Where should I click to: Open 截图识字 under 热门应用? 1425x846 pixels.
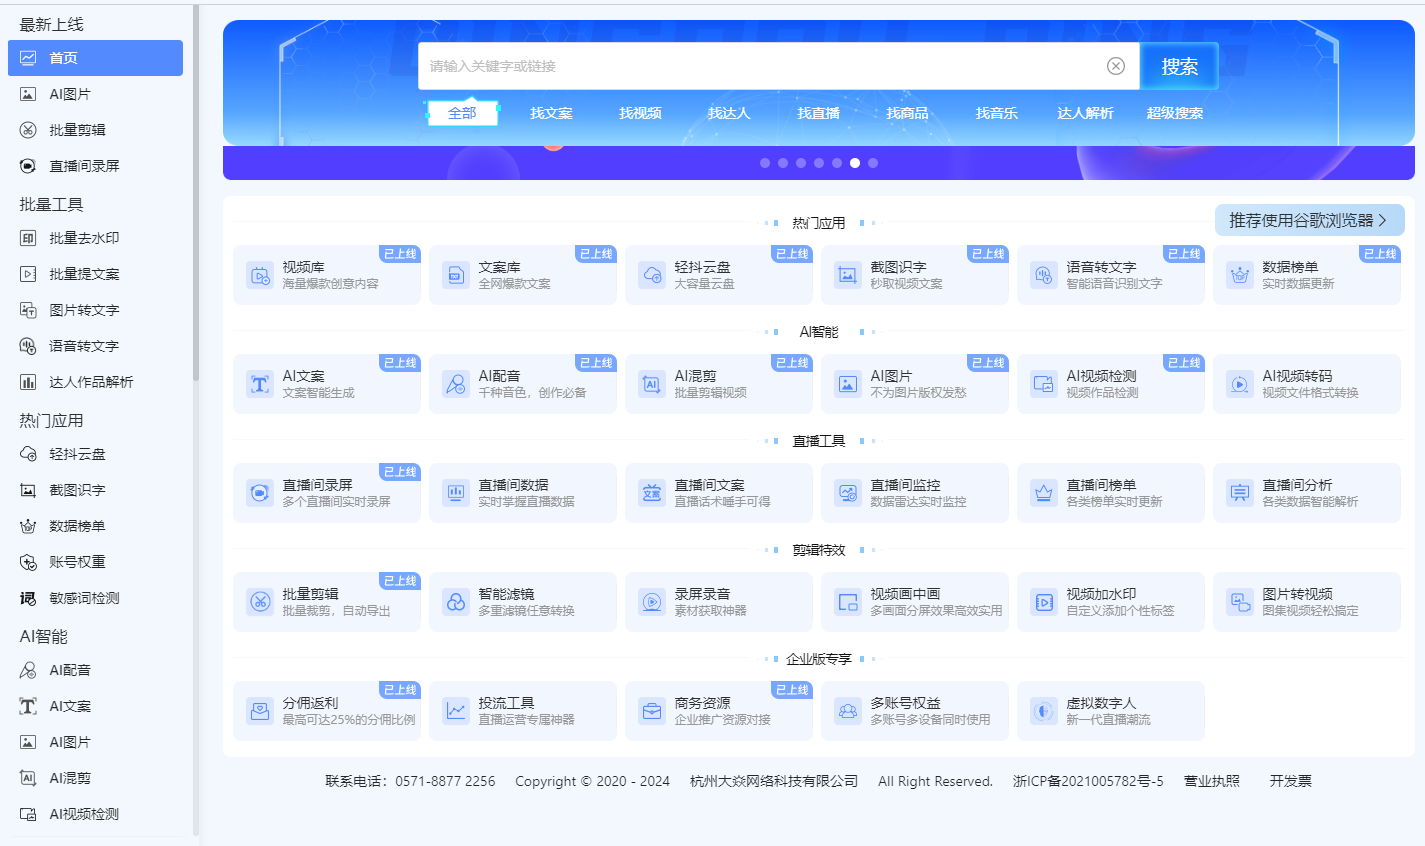coord(915,274)
